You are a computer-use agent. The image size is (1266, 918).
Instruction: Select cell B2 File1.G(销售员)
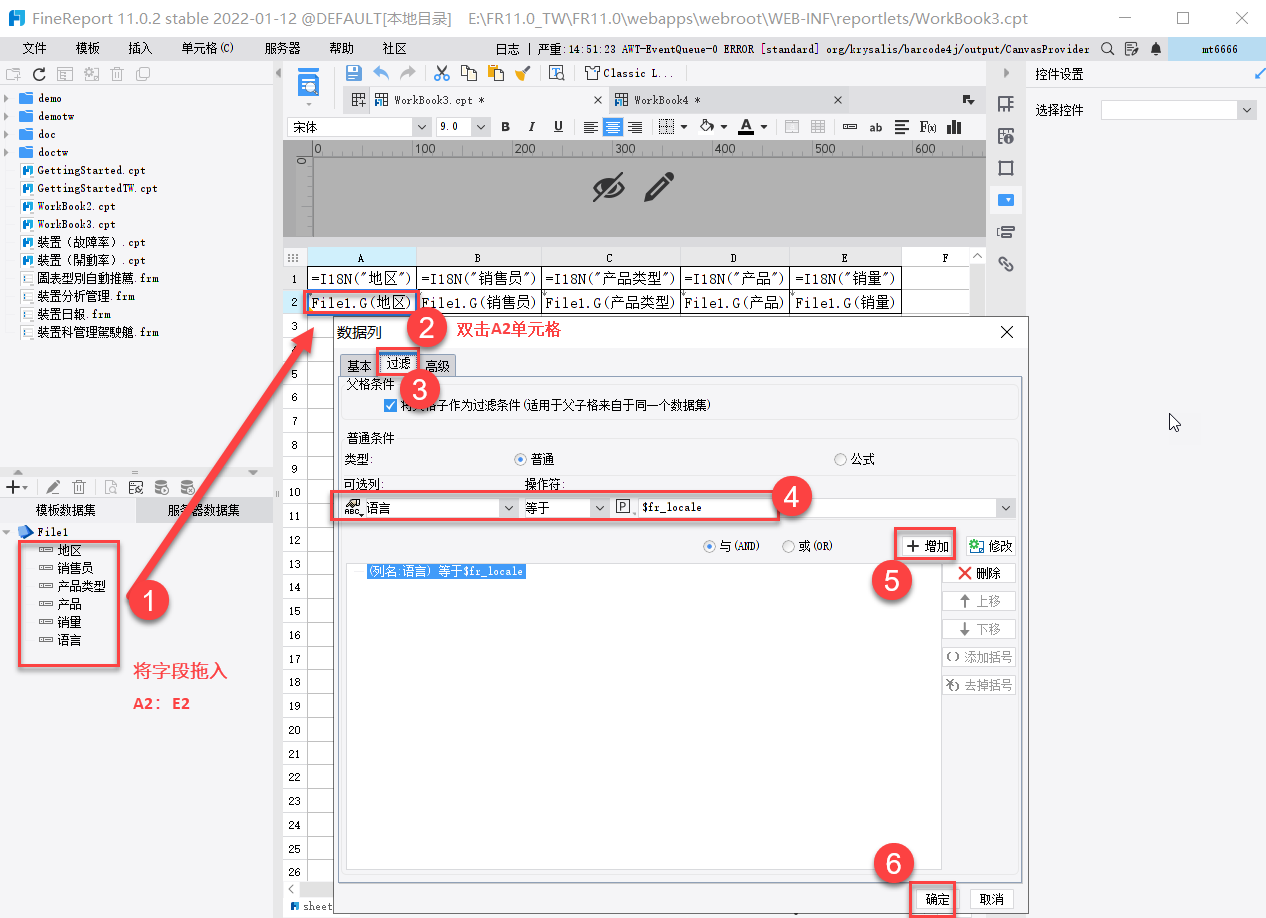(x=479, y=302)
